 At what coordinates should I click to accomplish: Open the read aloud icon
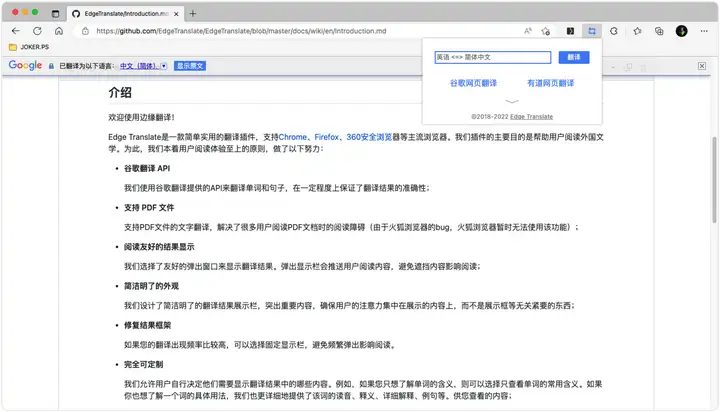[528, 31]
